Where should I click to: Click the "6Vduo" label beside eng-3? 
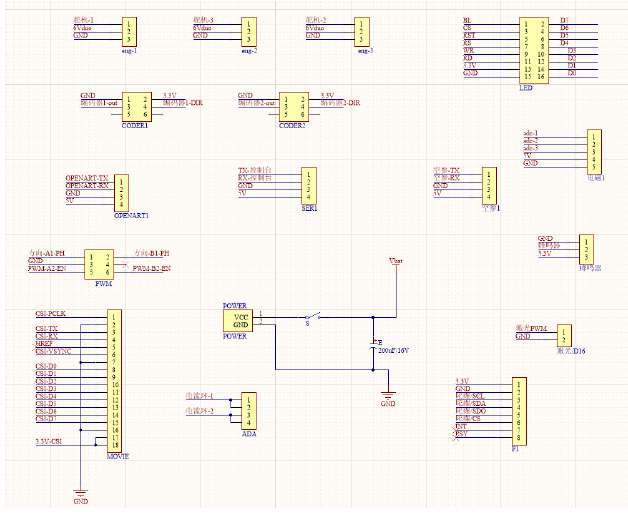point(315,28)
